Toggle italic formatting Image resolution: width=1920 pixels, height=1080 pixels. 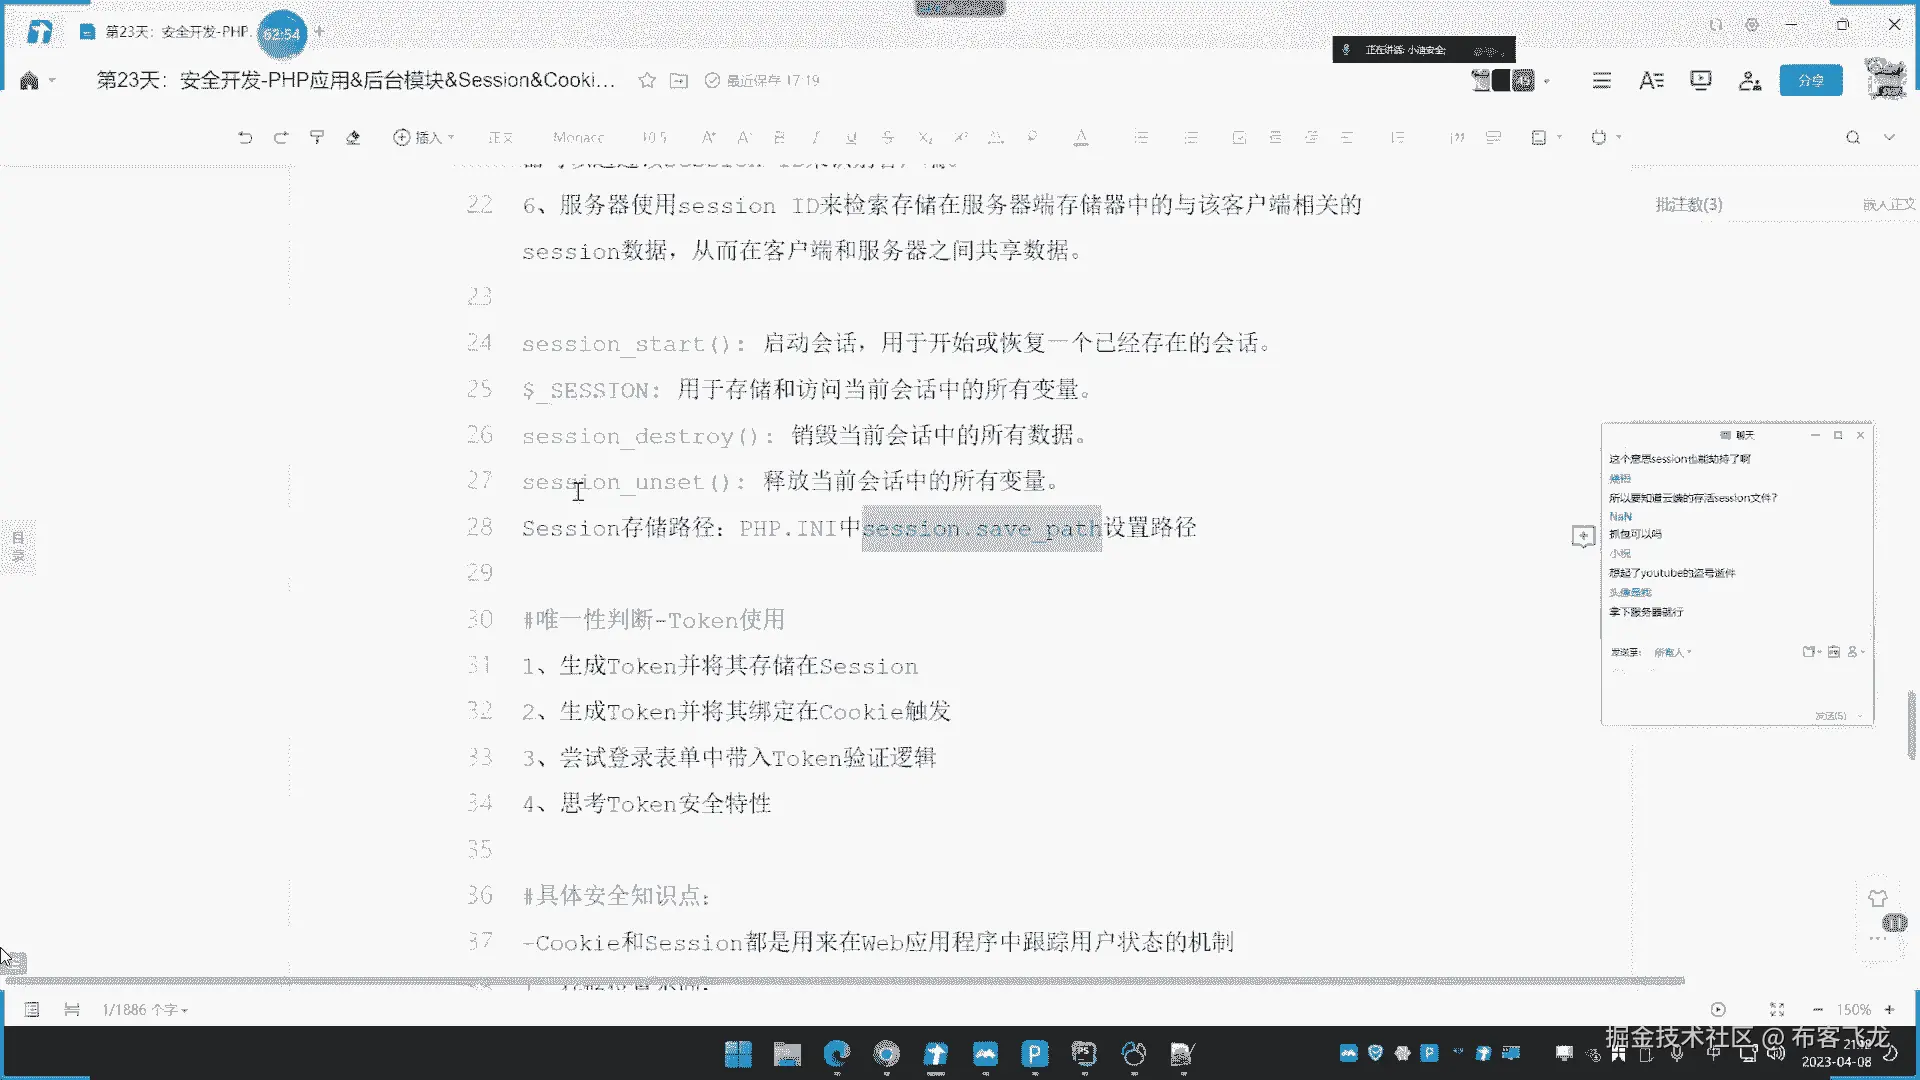click(815, 138)
